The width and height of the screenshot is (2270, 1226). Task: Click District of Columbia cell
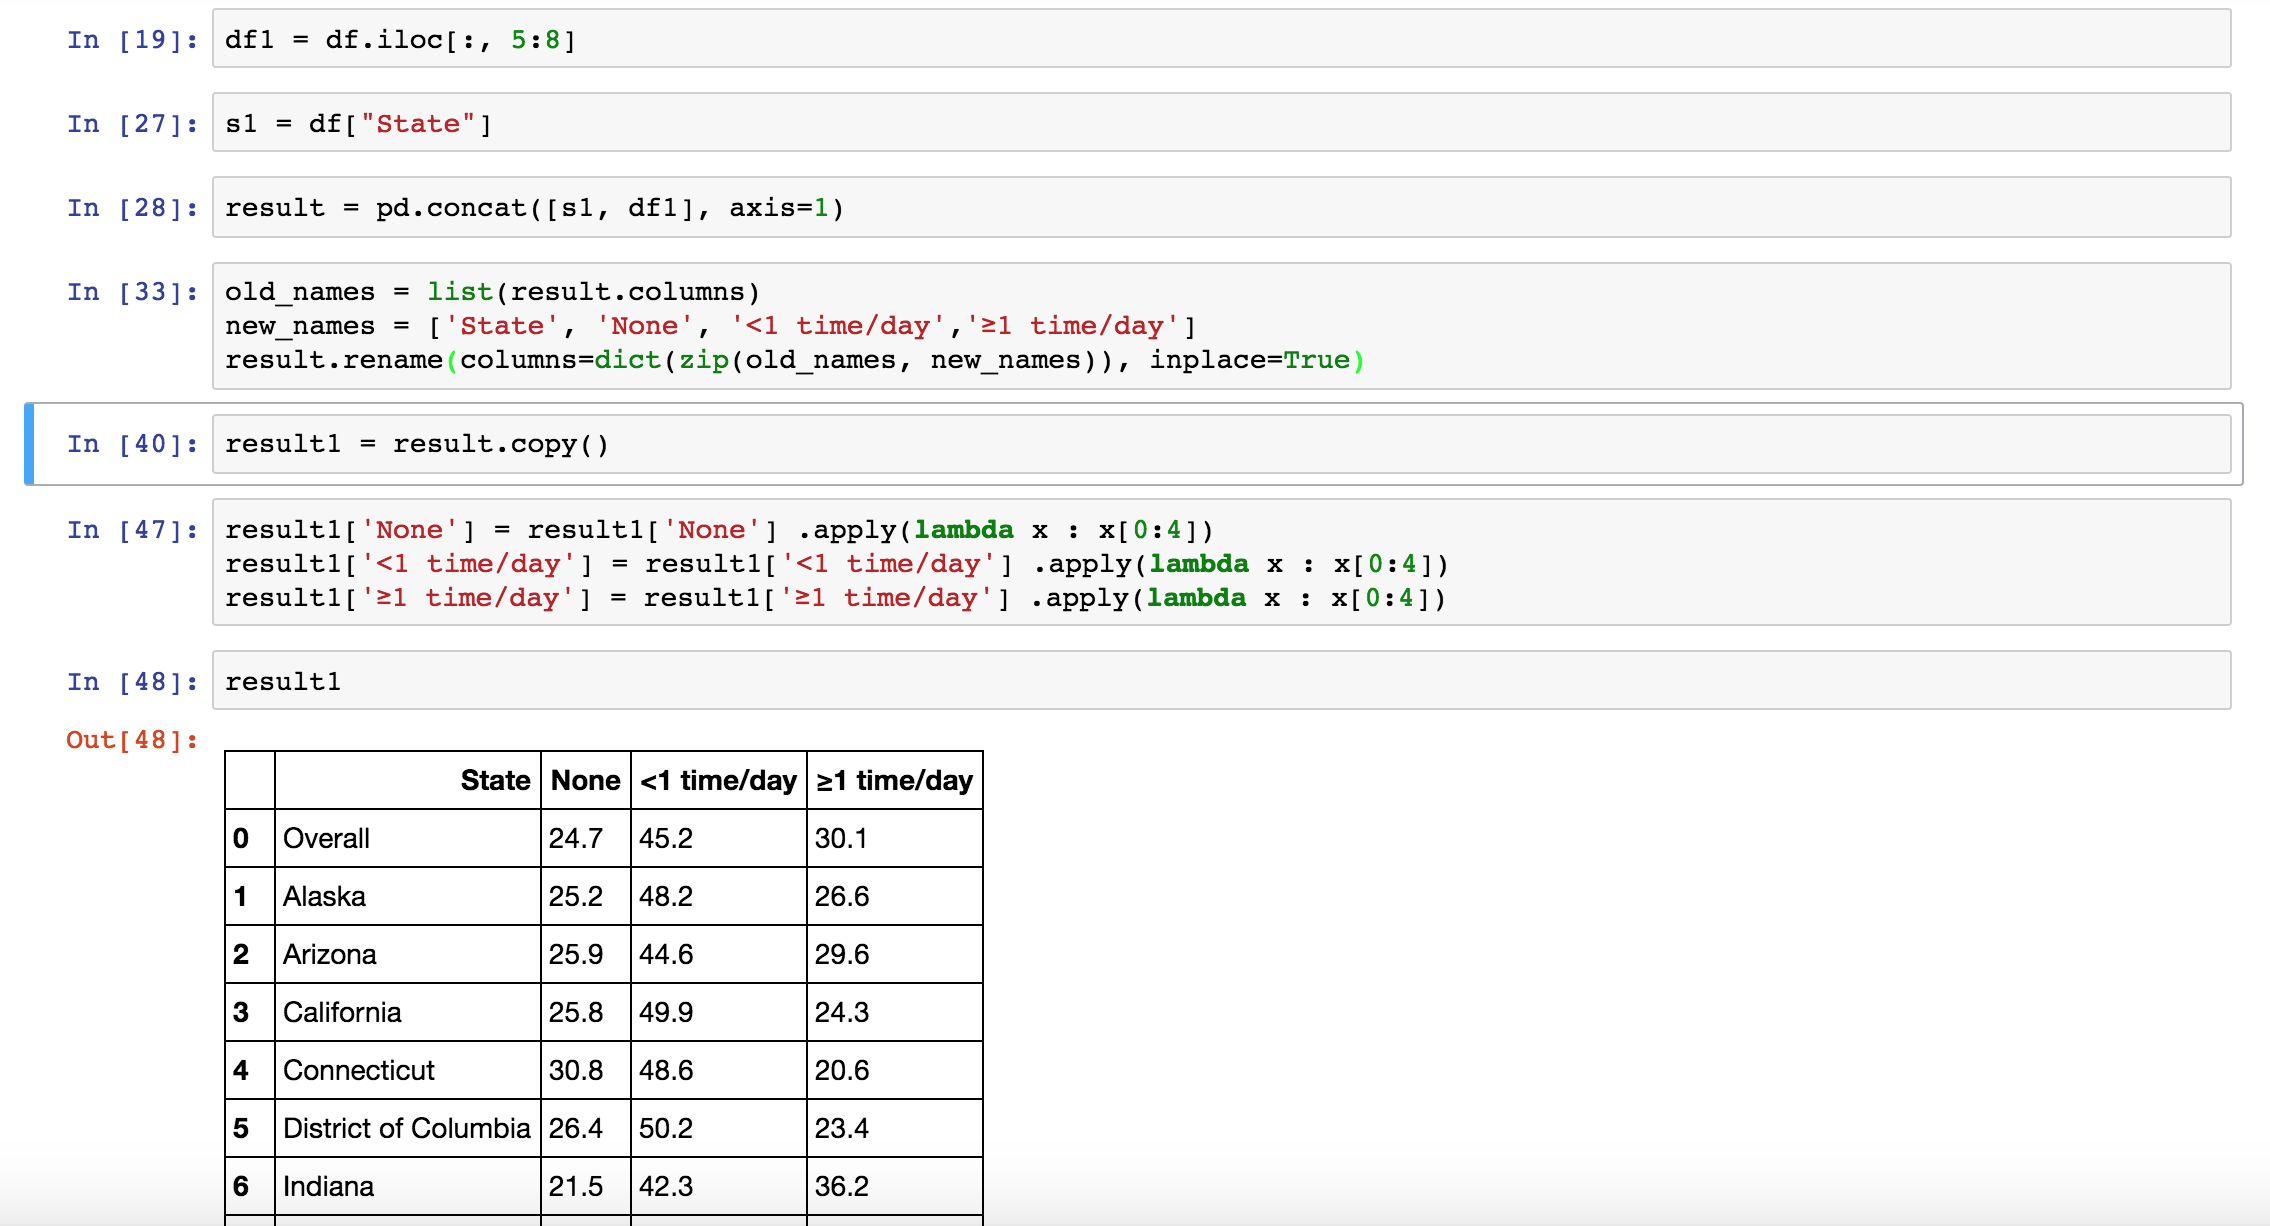point(406,1128)
